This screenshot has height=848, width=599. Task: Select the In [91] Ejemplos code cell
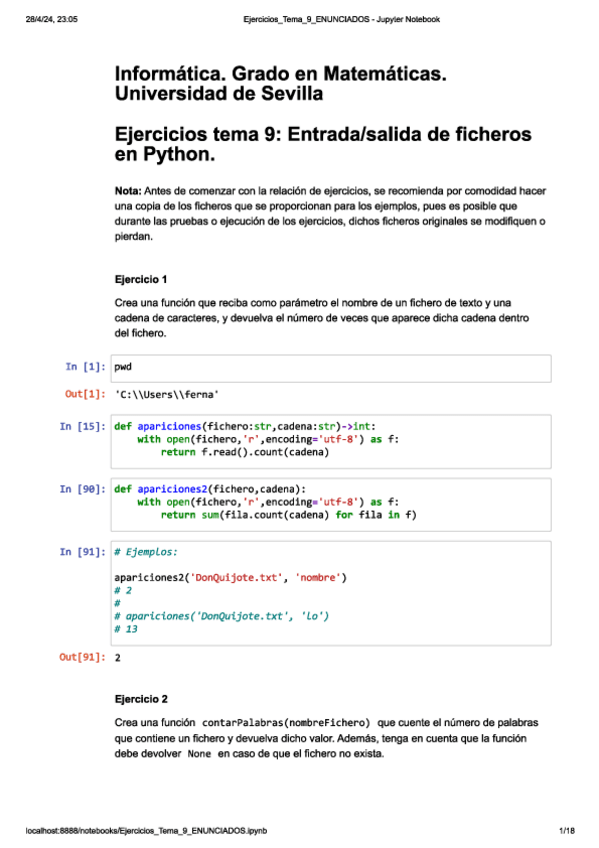coord(331,593)
